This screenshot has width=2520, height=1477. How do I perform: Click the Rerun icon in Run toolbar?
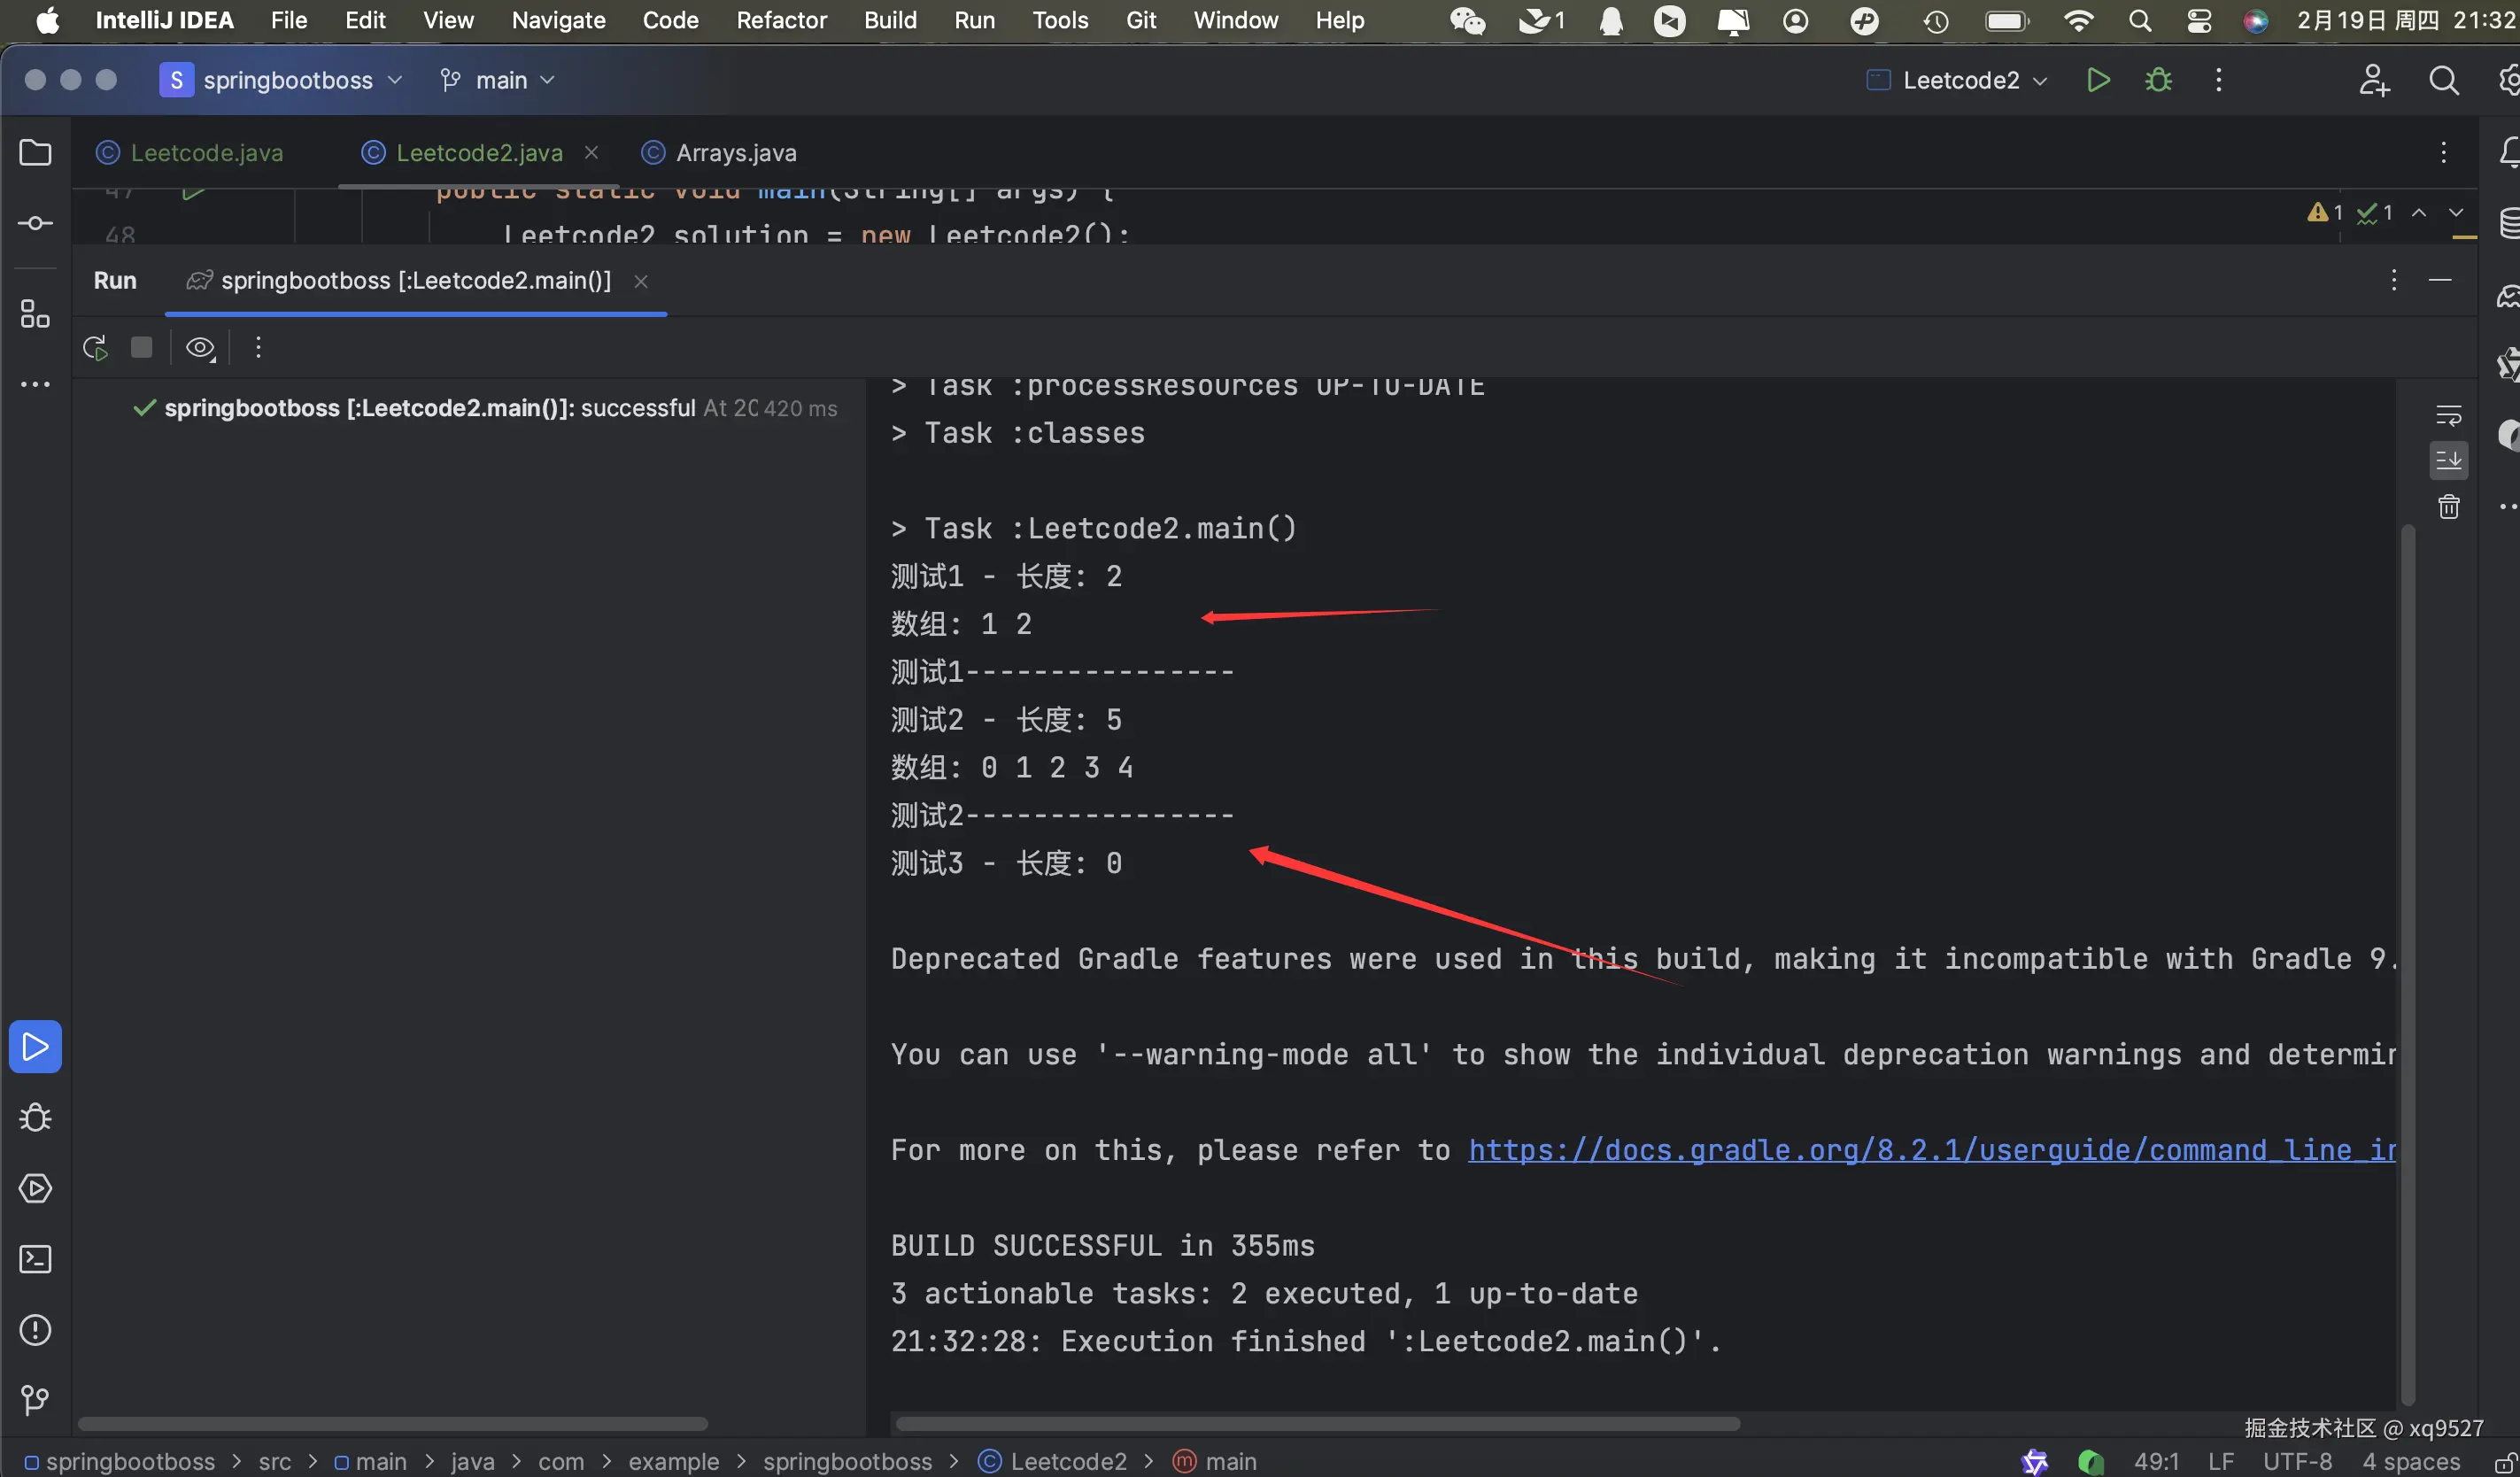point(95,348)
